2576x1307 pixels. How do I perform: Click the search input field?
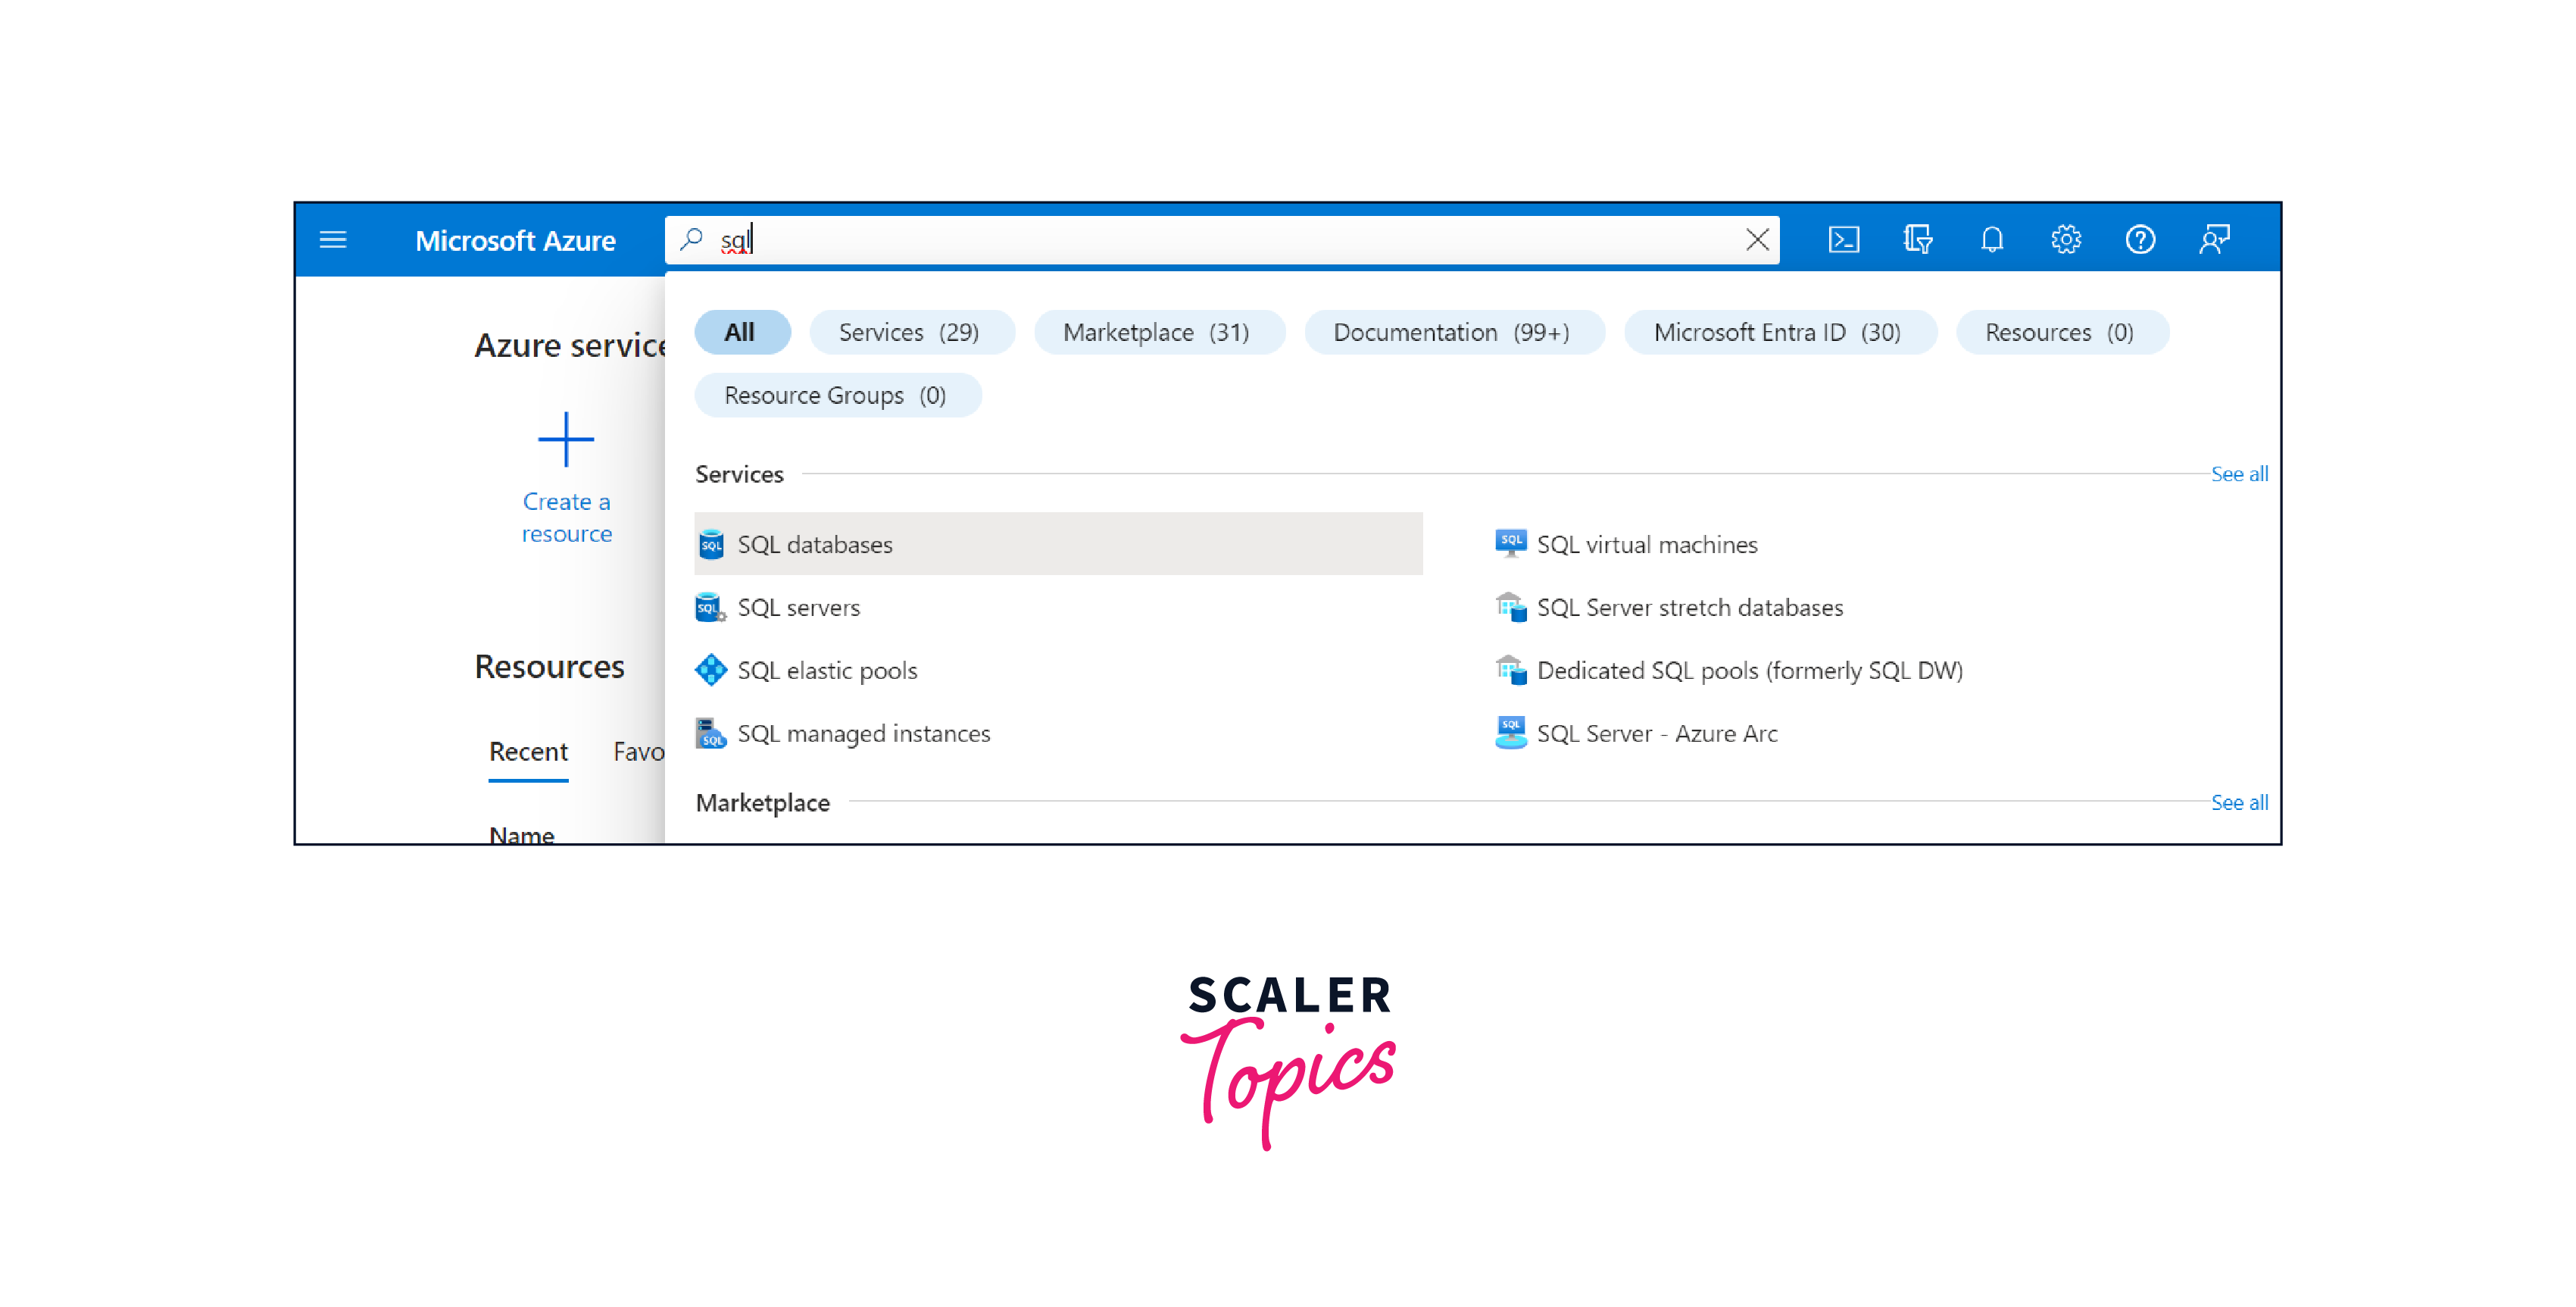click(x=1228, y=240)
